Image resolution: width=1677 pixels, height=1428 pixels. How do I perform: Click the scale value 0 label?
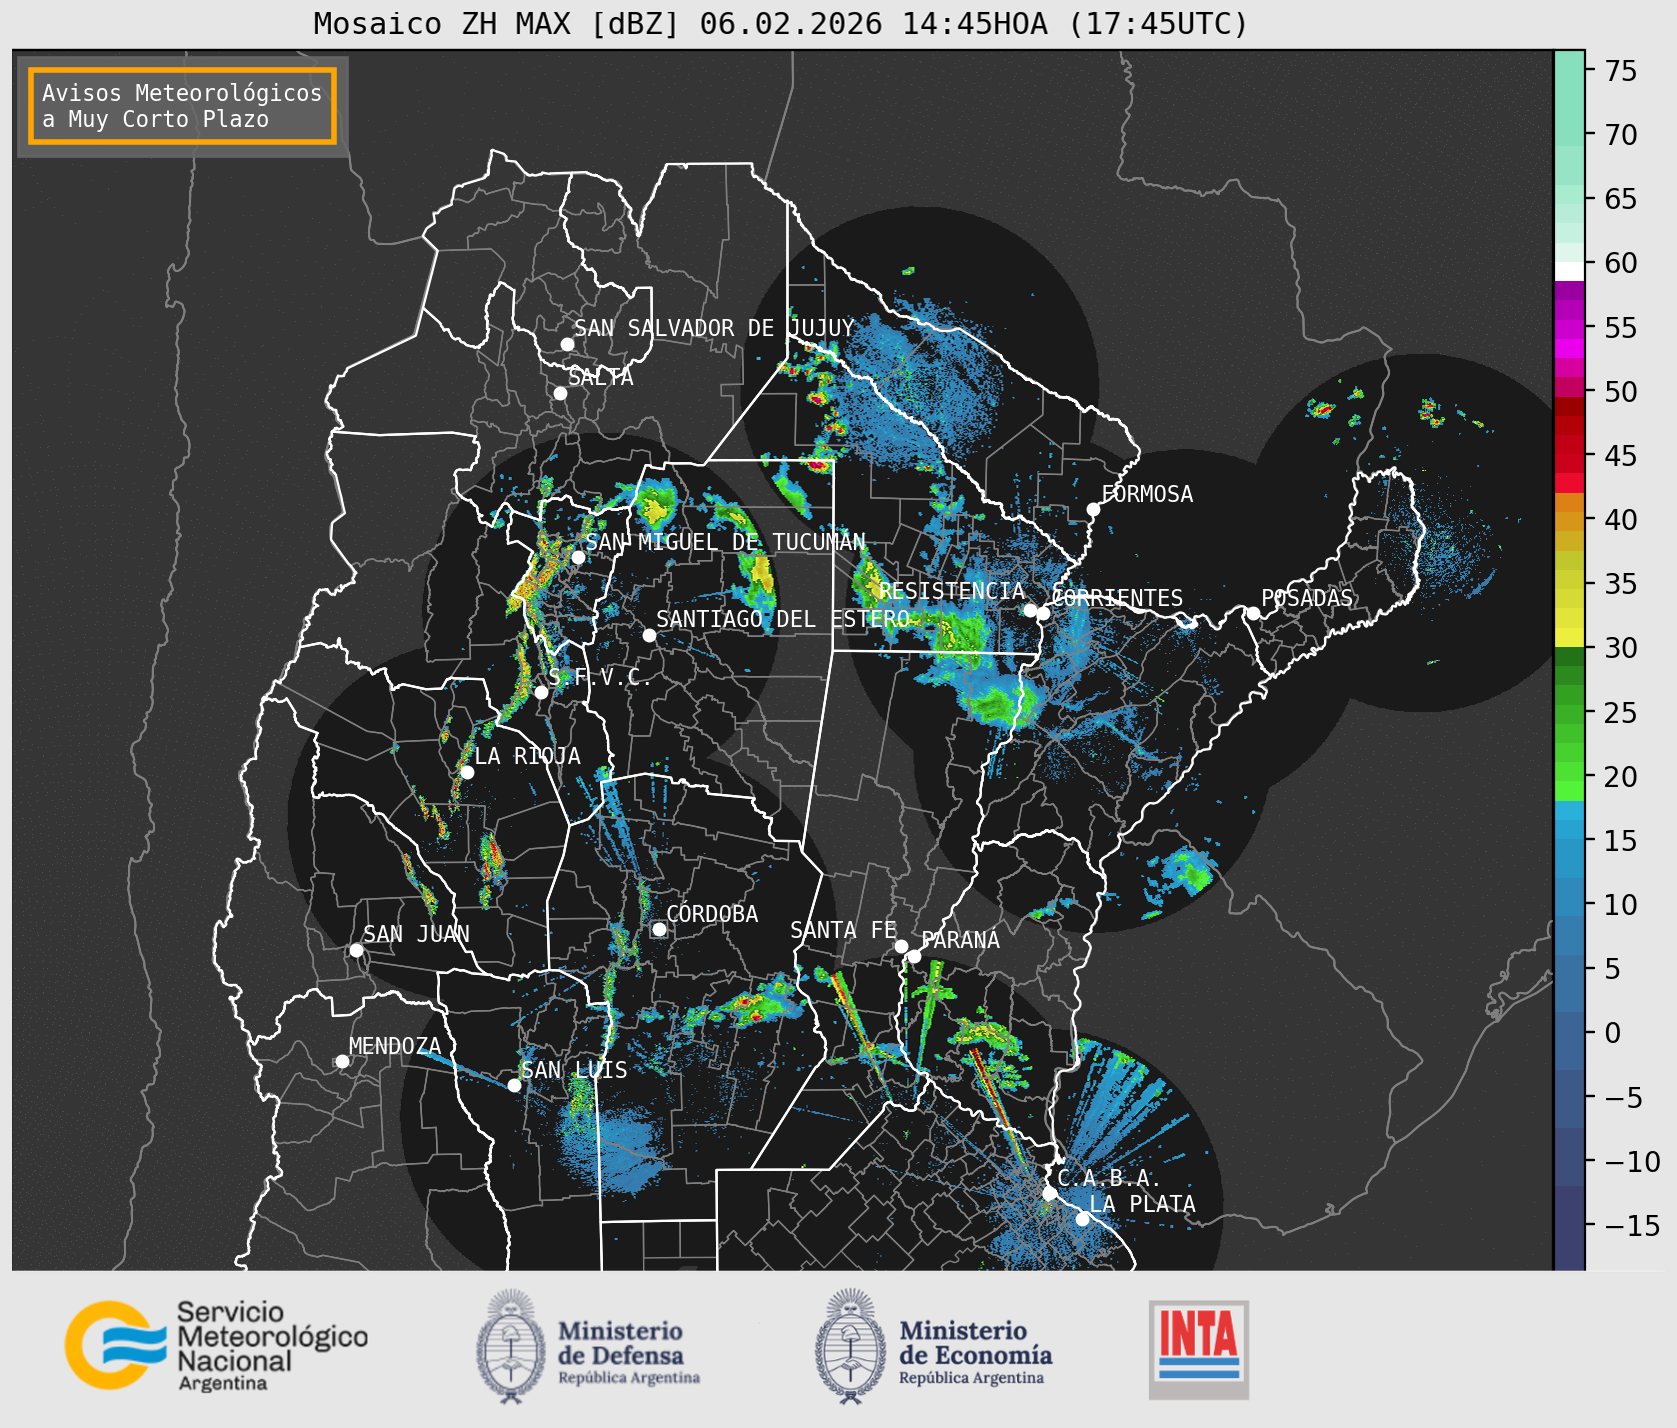pyautogui.click(x=1612, y=1033)
